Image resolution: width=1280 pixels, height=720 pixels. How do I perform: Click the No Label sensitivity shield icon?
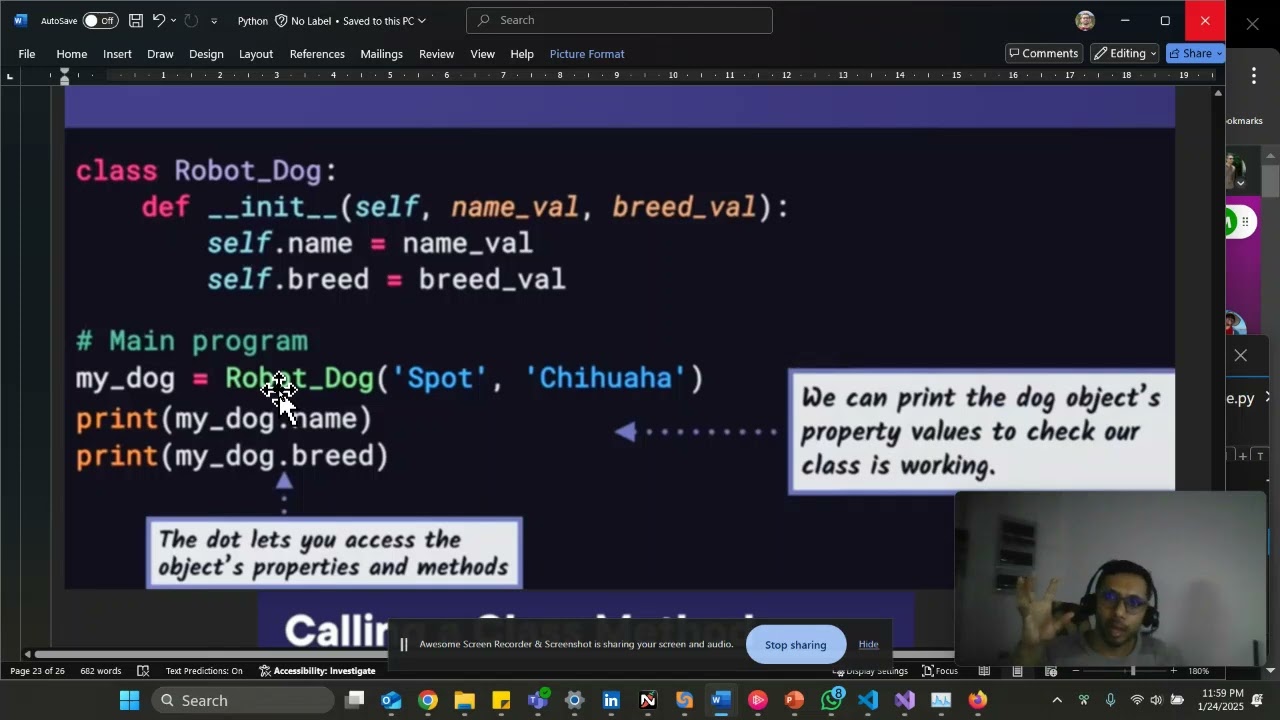[x=281, y=20]
